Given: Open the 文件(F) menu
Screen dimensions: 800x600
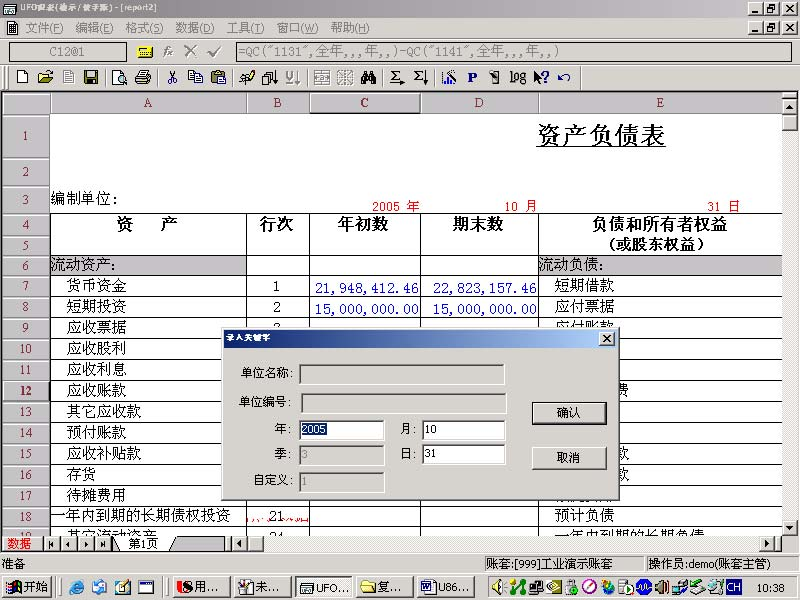Looking at the screenshot, I should (x=43, y=28).
